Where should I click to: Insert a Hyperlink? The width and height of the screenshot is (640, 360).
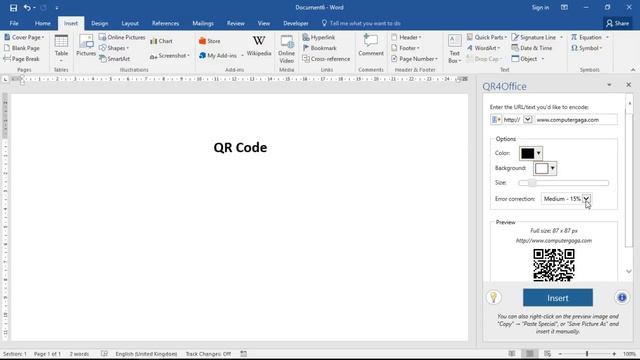point(319,37)
